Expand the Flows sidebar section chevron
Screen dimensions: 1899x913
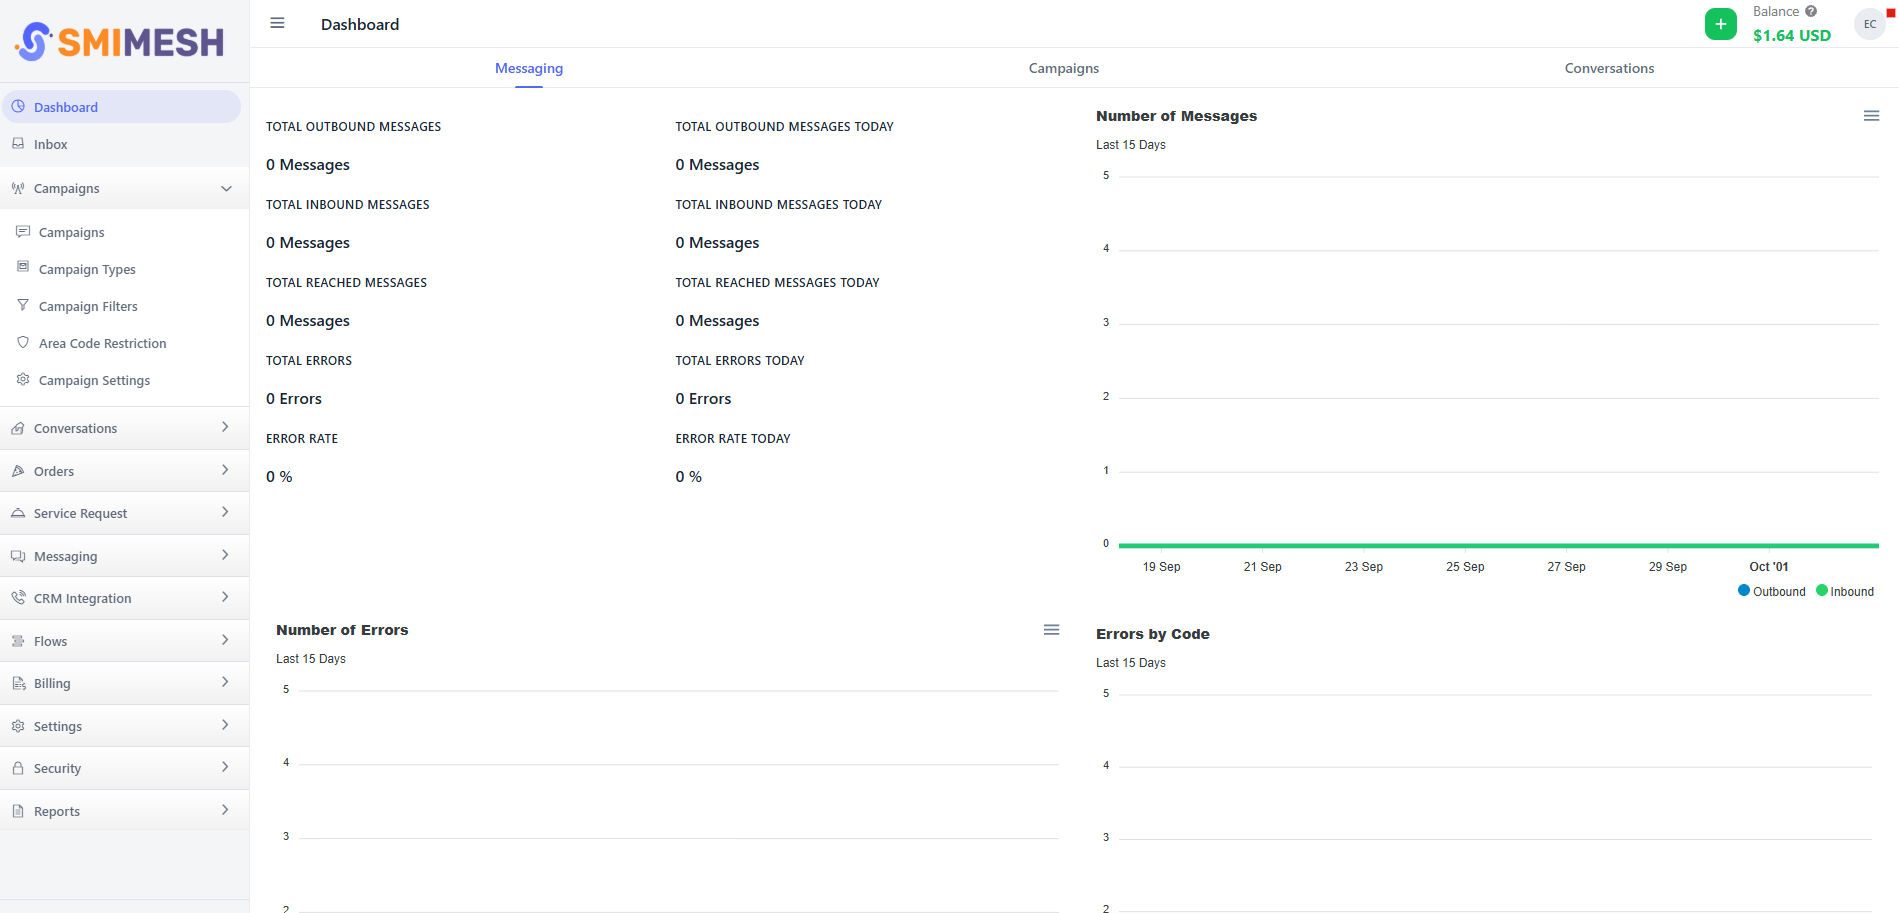point(225,640)
